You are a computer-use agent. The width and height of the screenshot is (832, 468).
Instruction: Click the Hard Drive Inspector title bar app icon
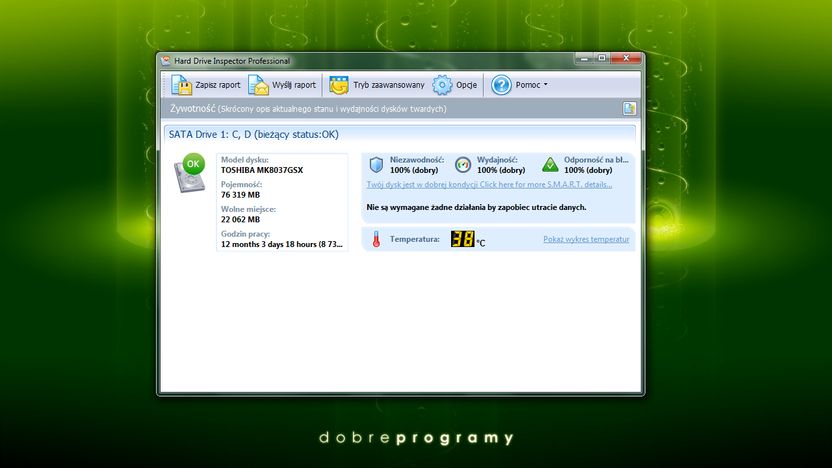tap(166, 60)
